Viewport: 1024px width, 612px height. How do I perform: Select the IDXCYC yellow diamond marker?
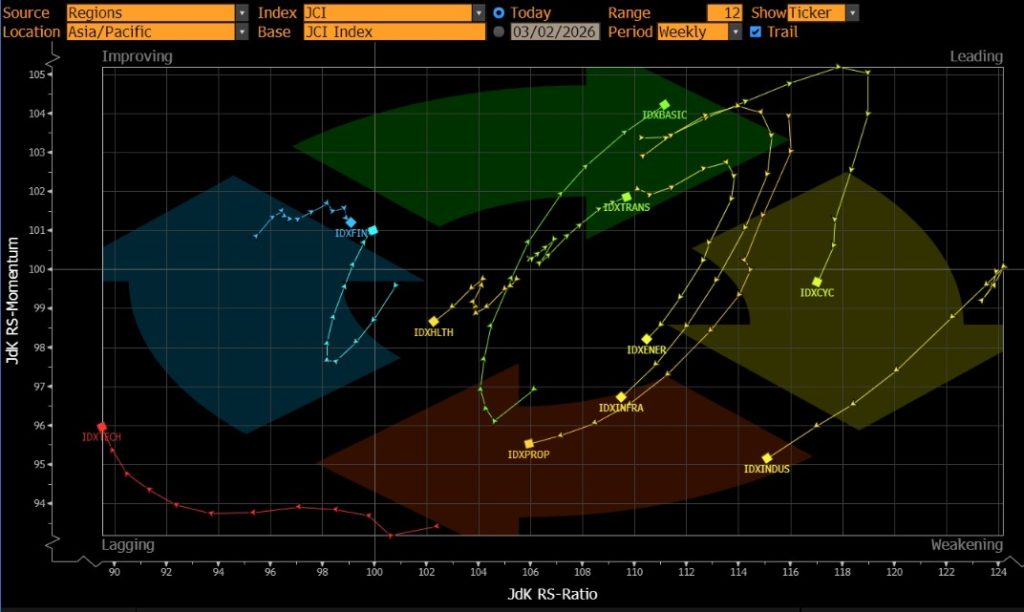point(817,282)
